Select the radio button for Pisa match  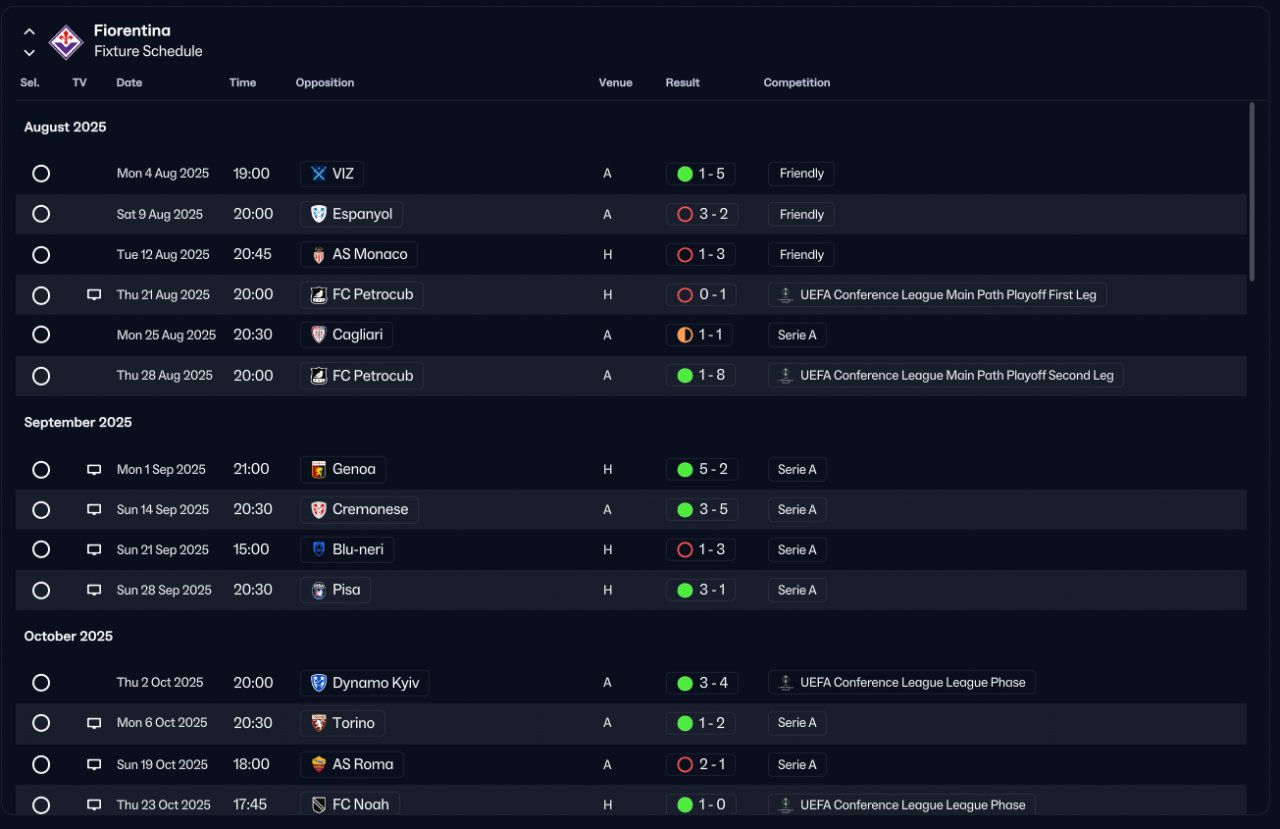41,590
